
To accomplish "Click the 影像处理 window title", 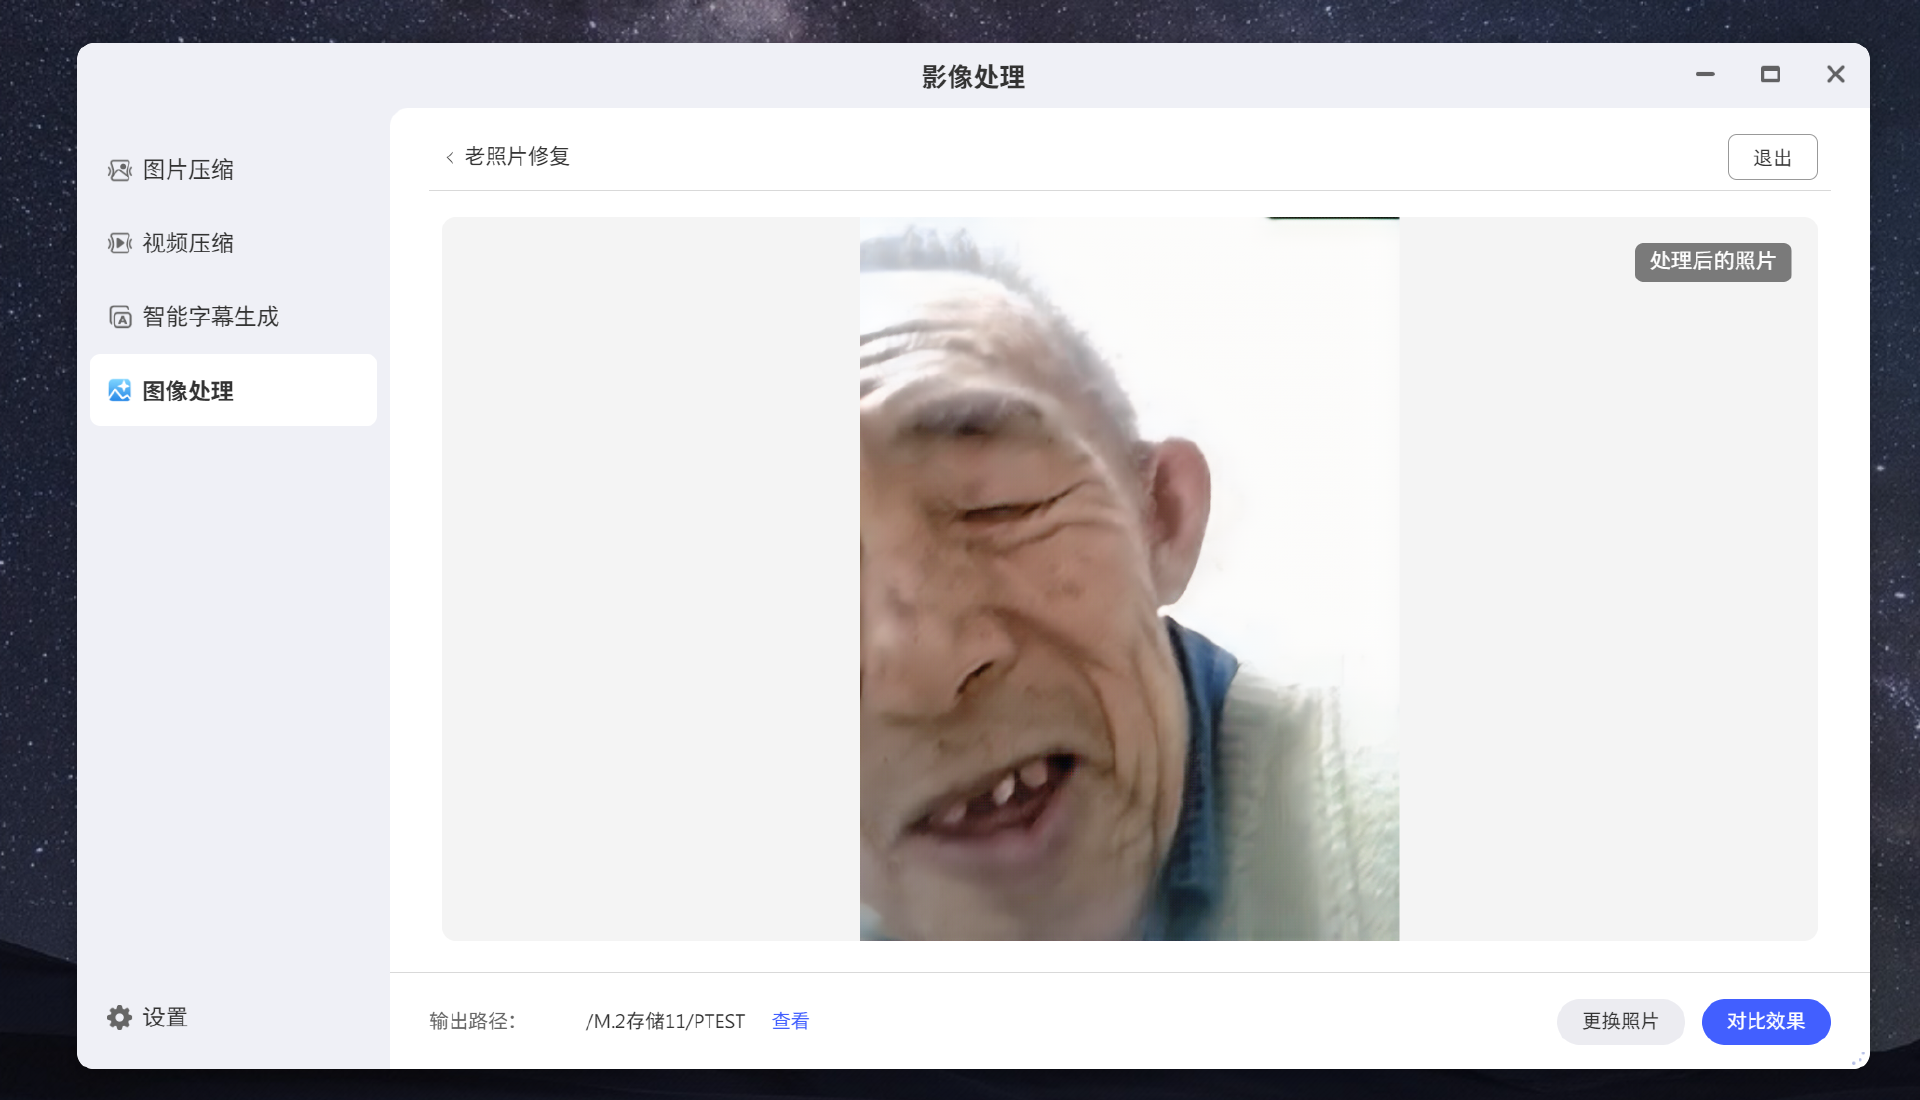I will pyautogui.click(x=972, y=77).
